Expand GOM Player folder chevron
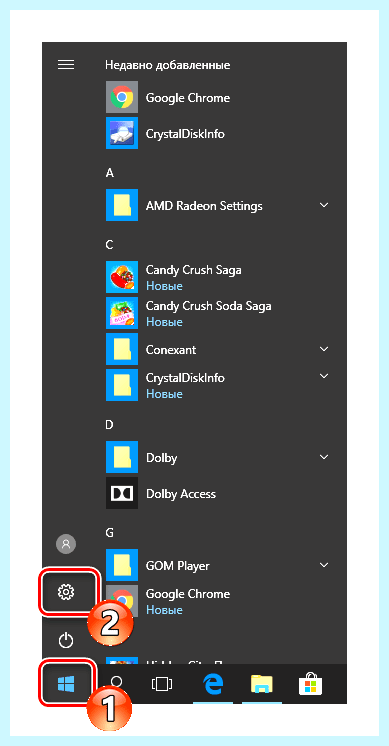This screenshot has height=746, width=389. tap(324, 565)
